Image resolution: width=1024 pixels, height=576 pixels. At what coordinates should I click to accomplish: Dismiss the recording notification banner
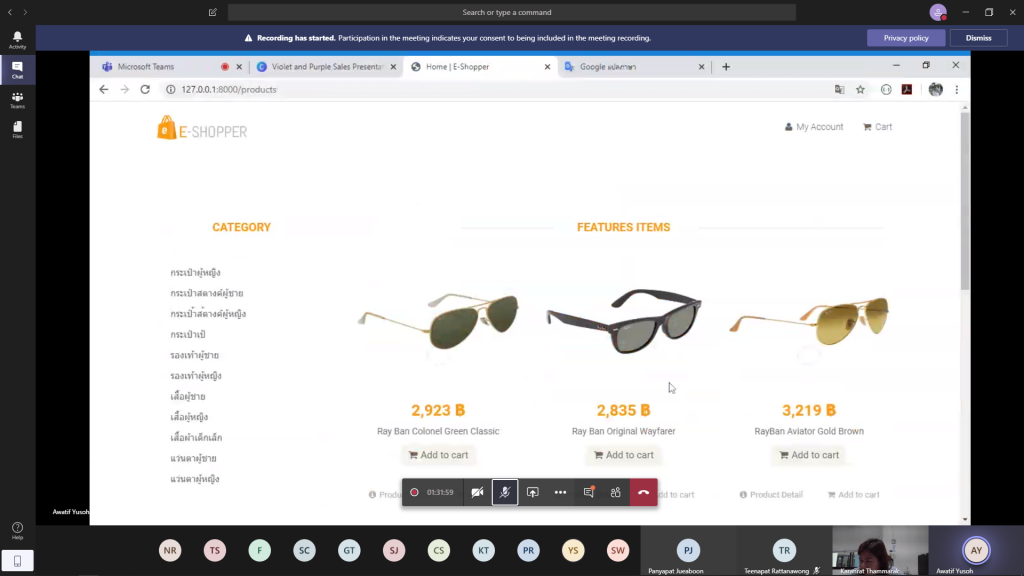(978, 38)
